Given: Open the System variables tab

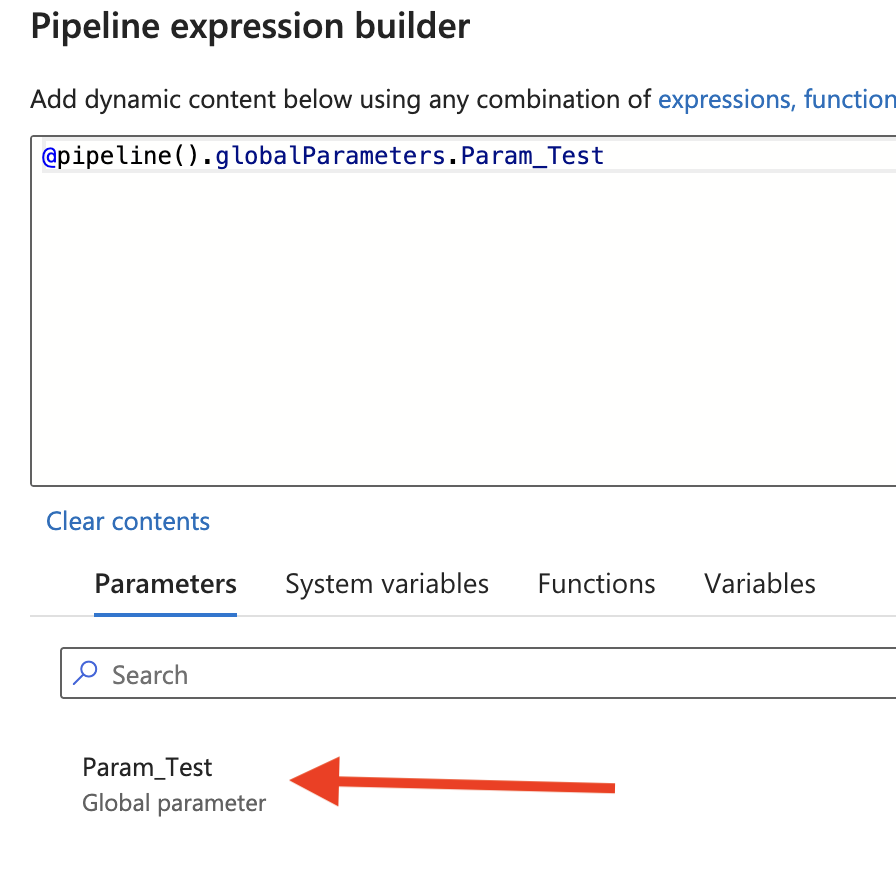Looking at the screenshot, I should coord(387,584).
